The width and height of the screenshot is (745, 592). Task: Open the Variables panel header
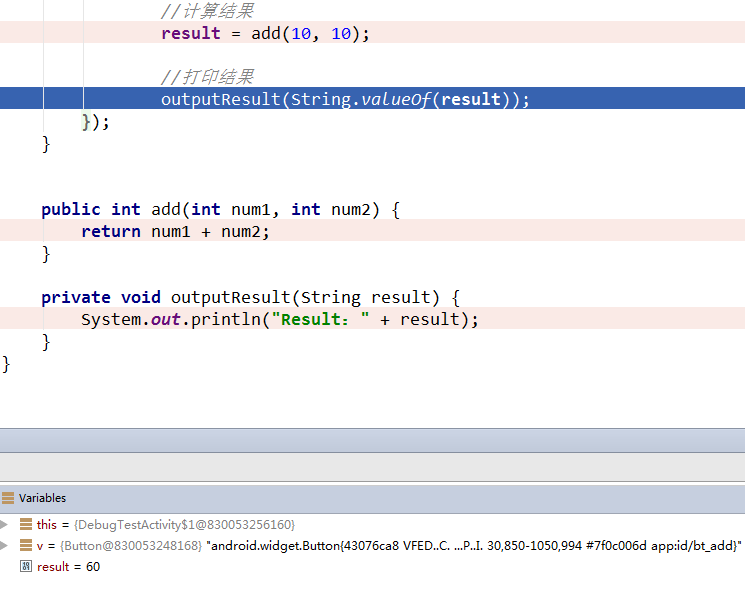pos(372,498)
